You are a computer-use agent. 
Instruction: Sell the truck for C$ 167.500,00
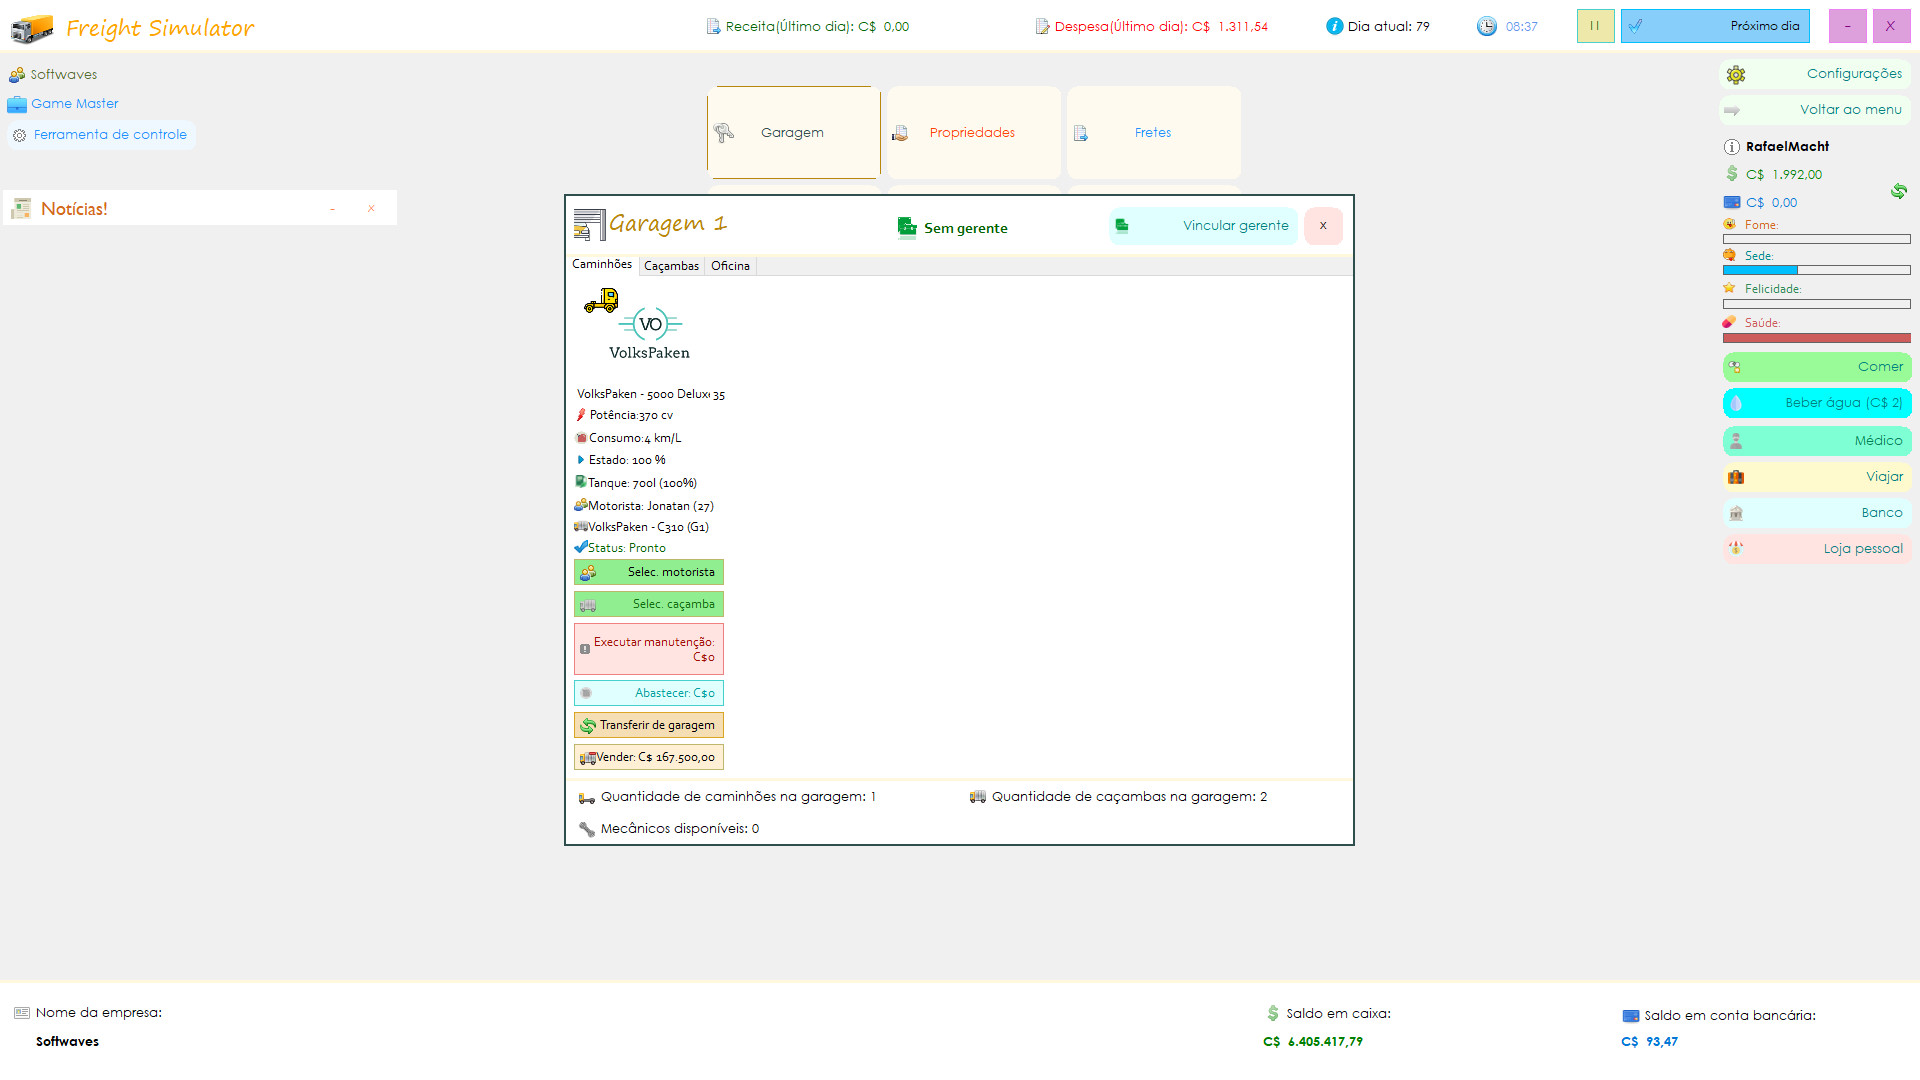coord(649,757)
